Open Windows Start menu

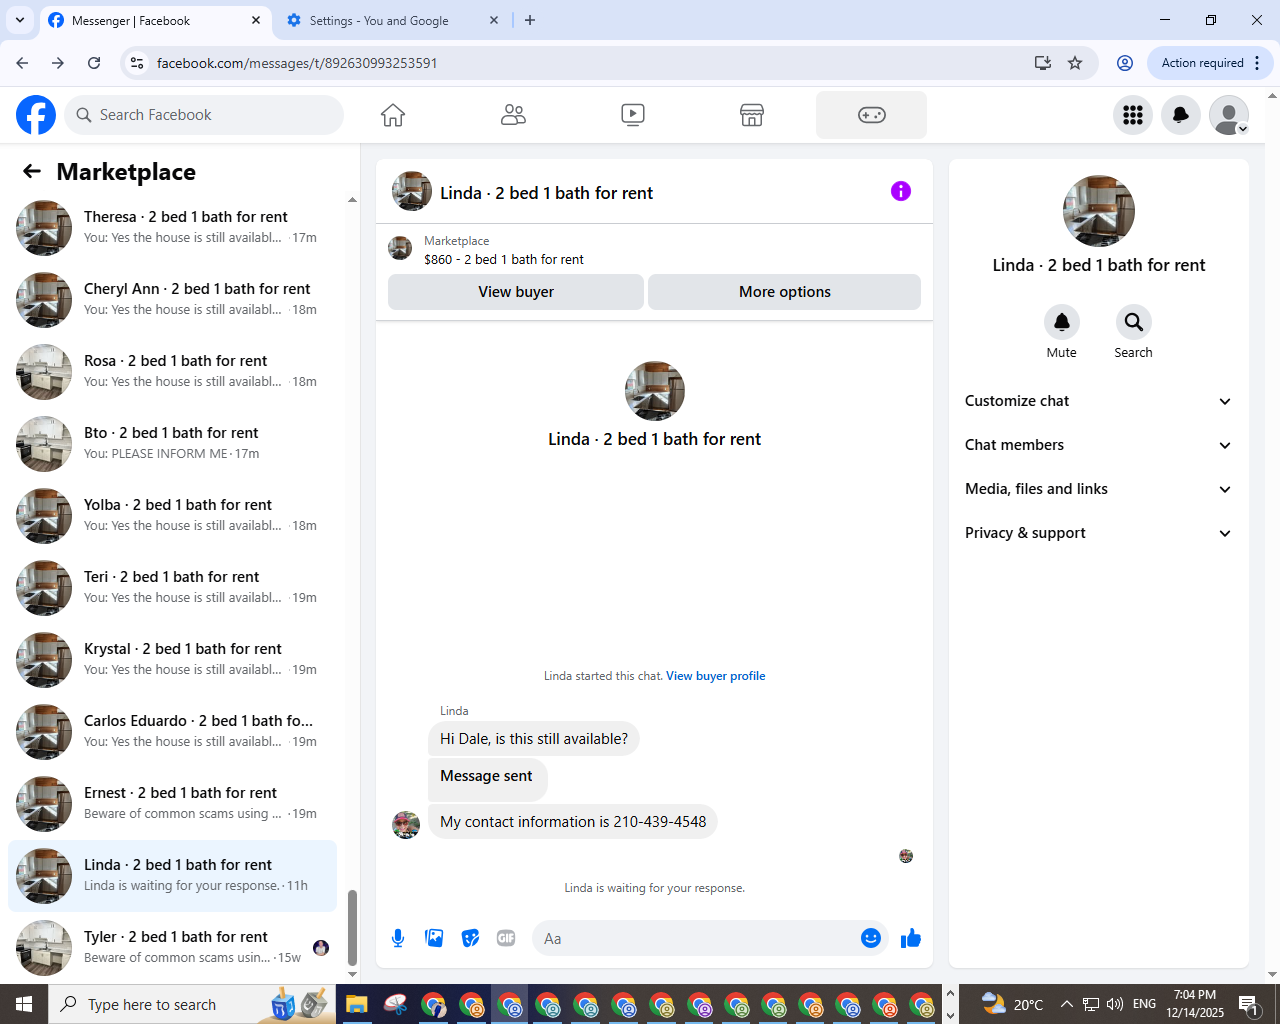click(x=24, y=1004)
